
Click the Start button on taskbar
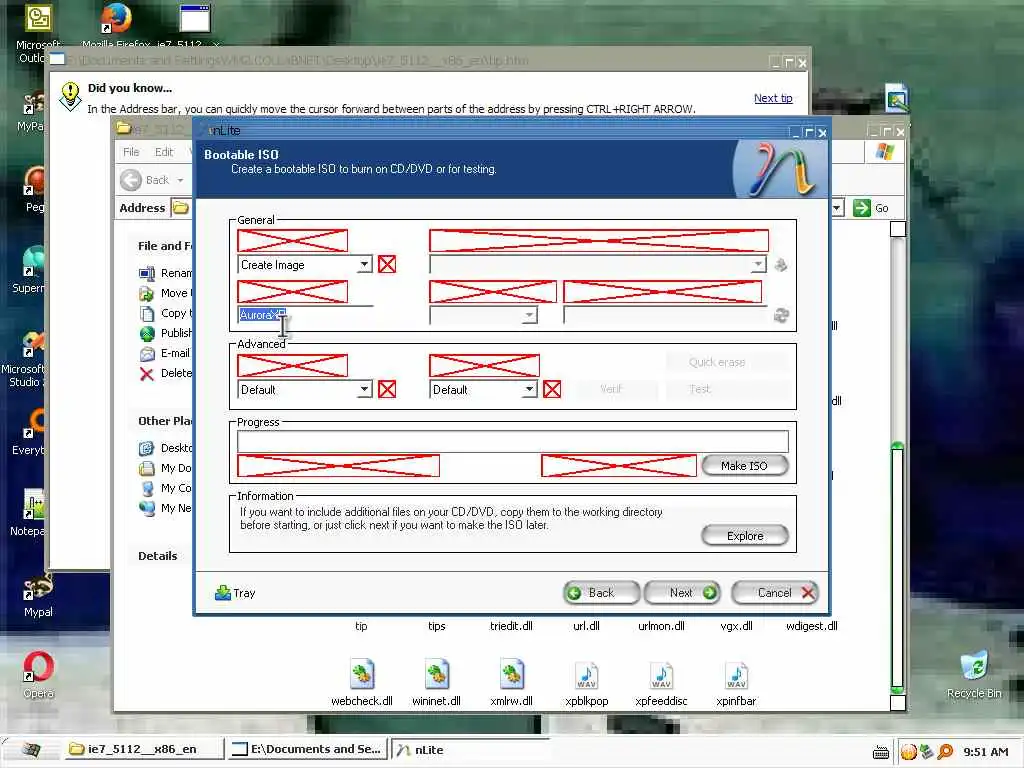pyautogui.click(x=31, y=750)
